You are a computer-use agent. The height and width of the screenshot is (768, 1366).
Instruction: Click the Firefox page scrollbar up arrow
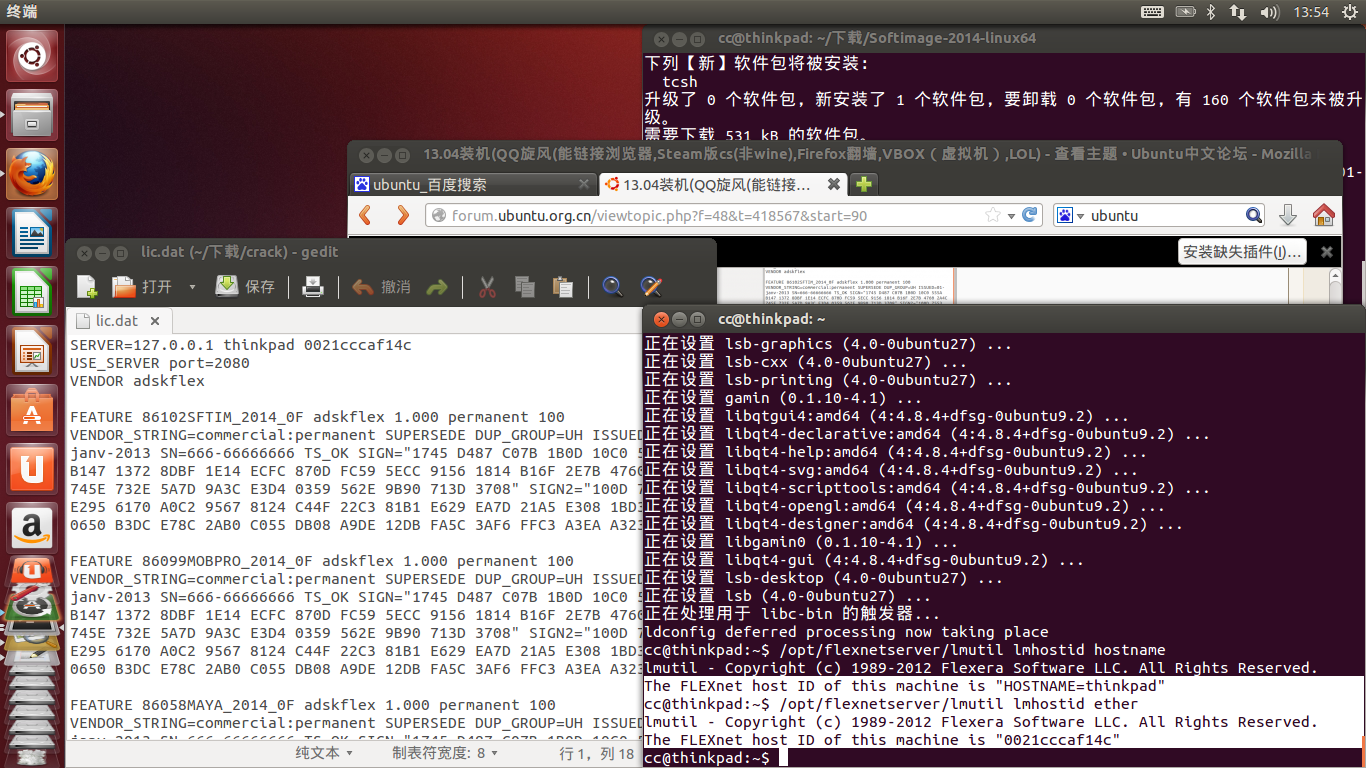tap(1336, 276)
